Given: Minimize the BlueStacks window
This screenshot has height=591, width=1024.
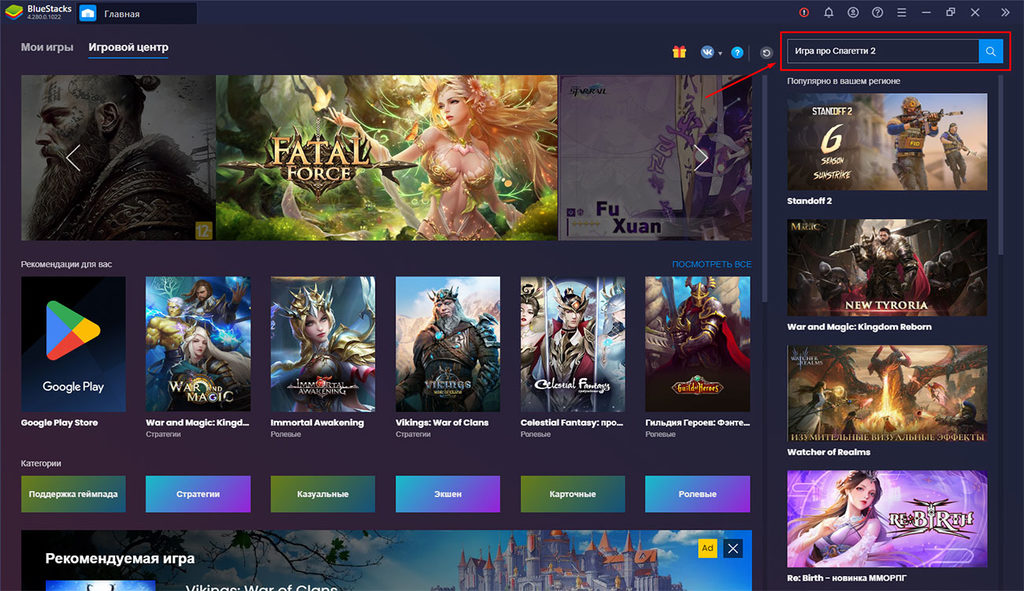Looking at the screenshot, I should pos(926,12).
